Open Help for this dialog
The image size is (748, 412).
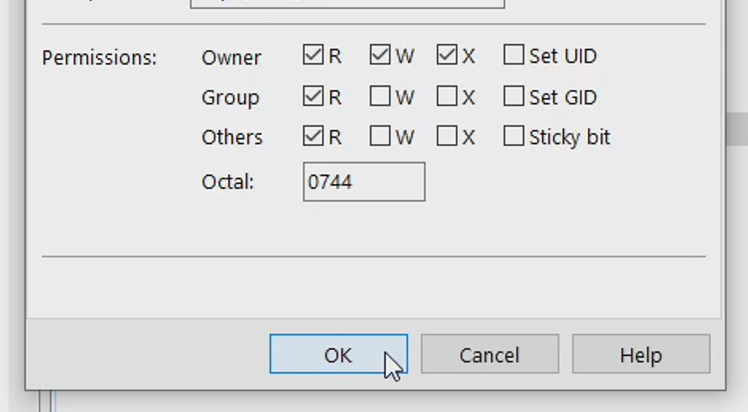(x=640, y=355)
